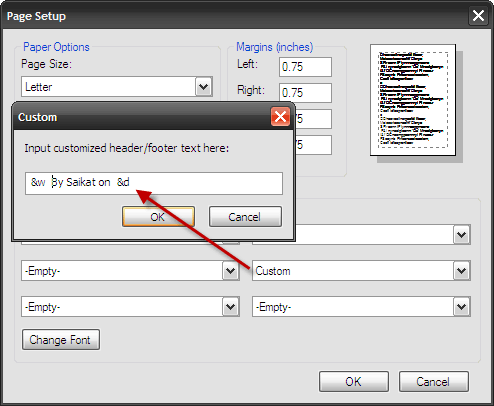Expand the Custom footer dropdown arrow
This screenshot has height=406, width=494.
coord(461,271)
